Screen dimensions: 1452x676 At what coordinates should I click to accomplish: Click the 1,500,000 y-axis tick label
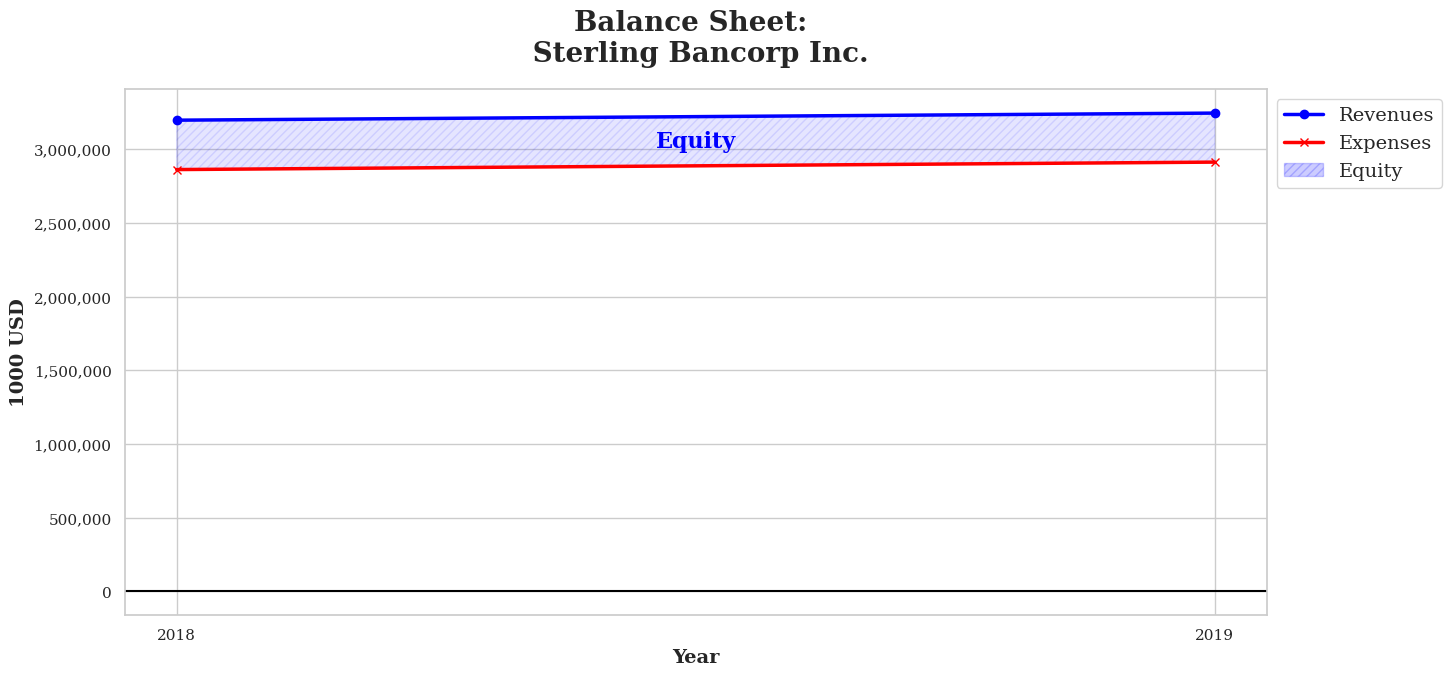72,371
